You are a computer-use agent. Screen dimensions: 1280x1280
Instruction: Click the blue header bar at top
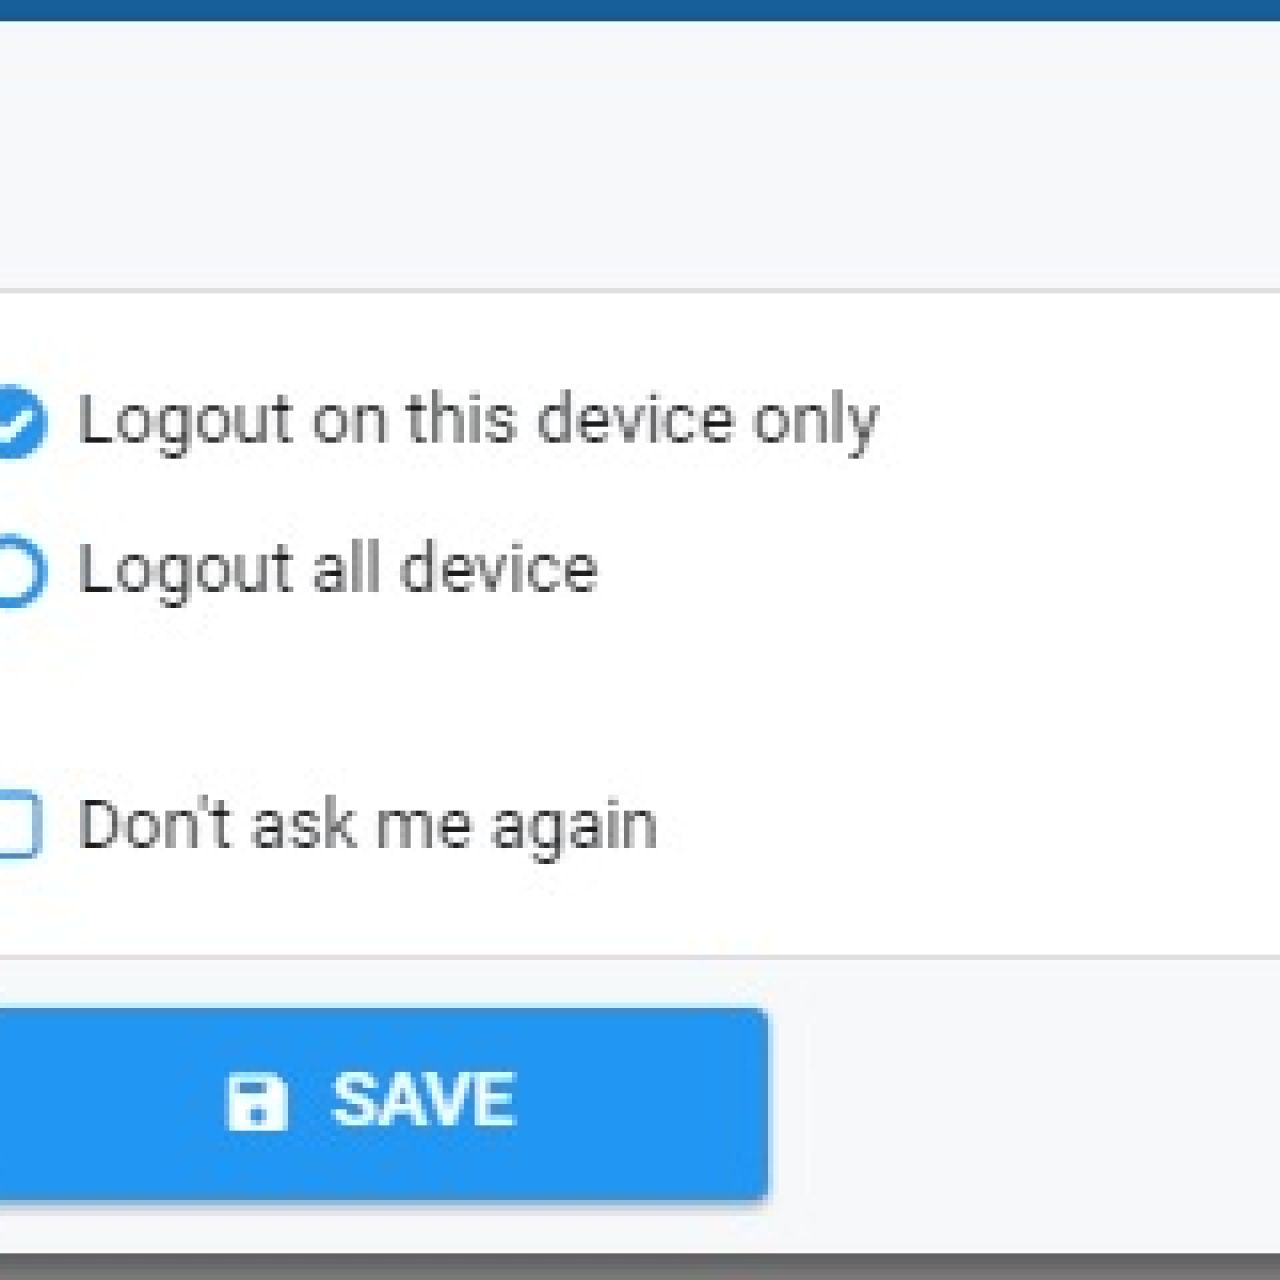640,8
